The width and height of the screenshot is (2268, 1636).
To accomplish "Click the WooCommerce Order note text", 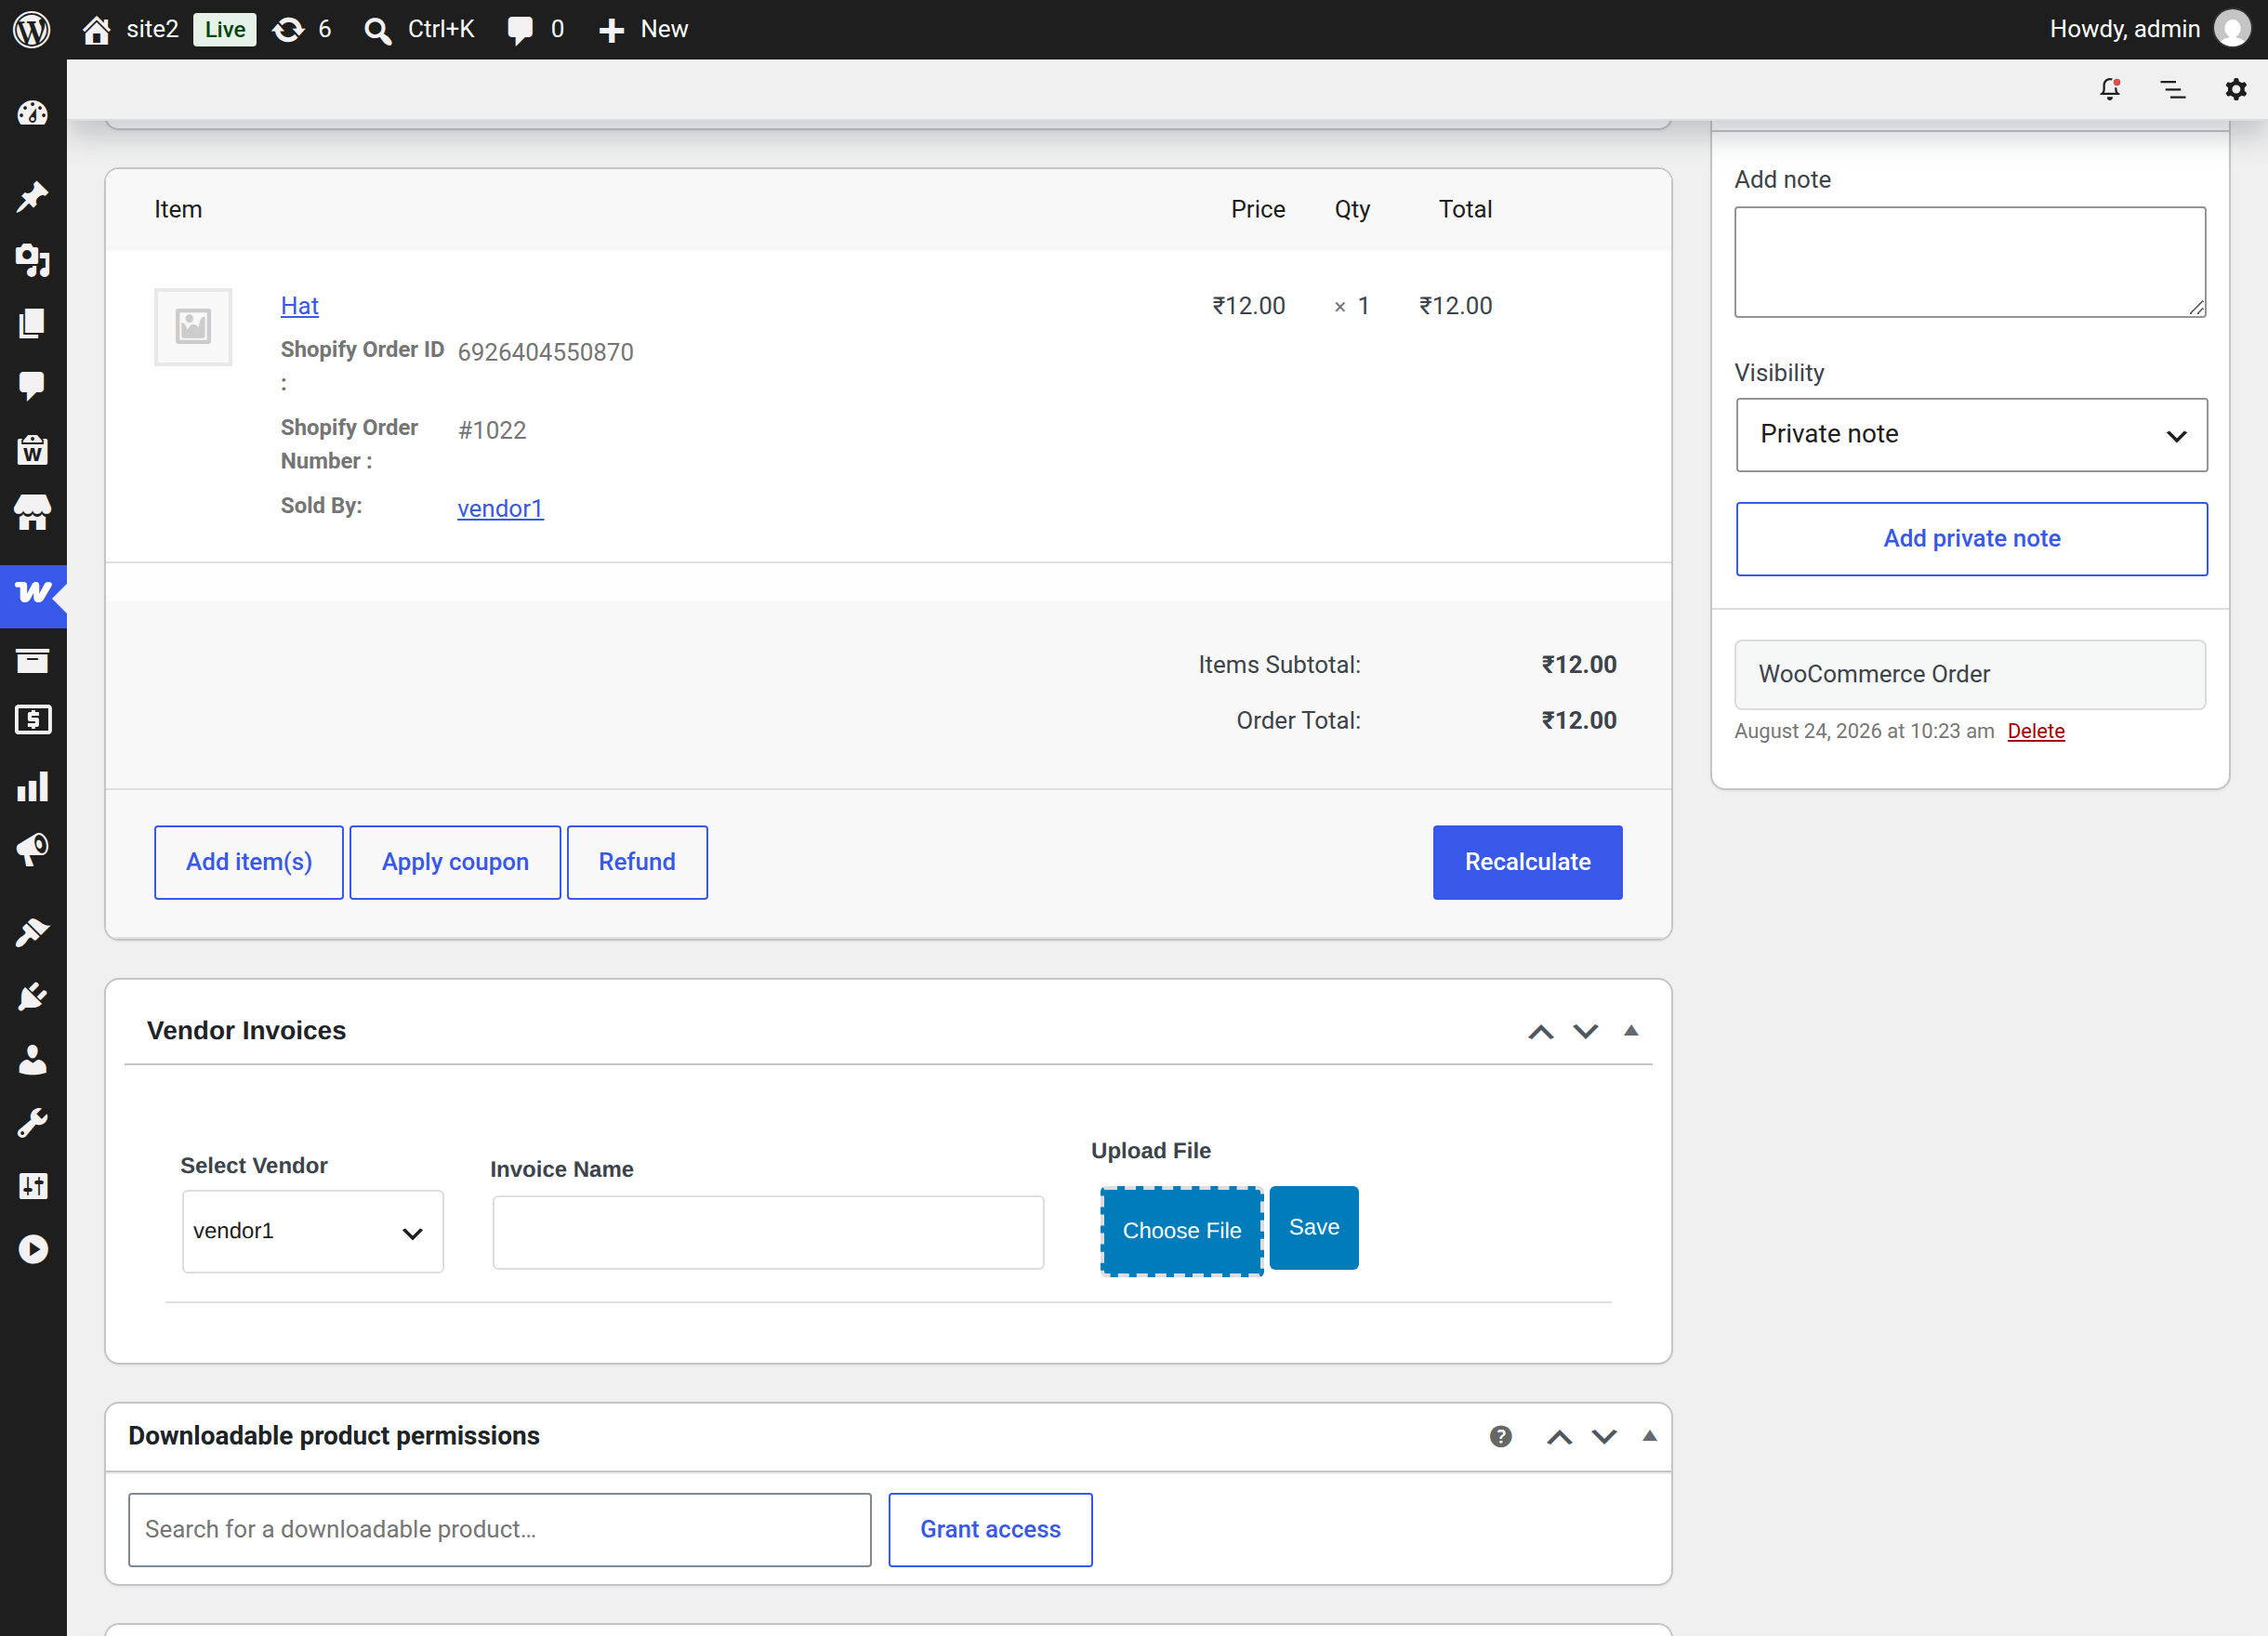I will pos(1874,674).
